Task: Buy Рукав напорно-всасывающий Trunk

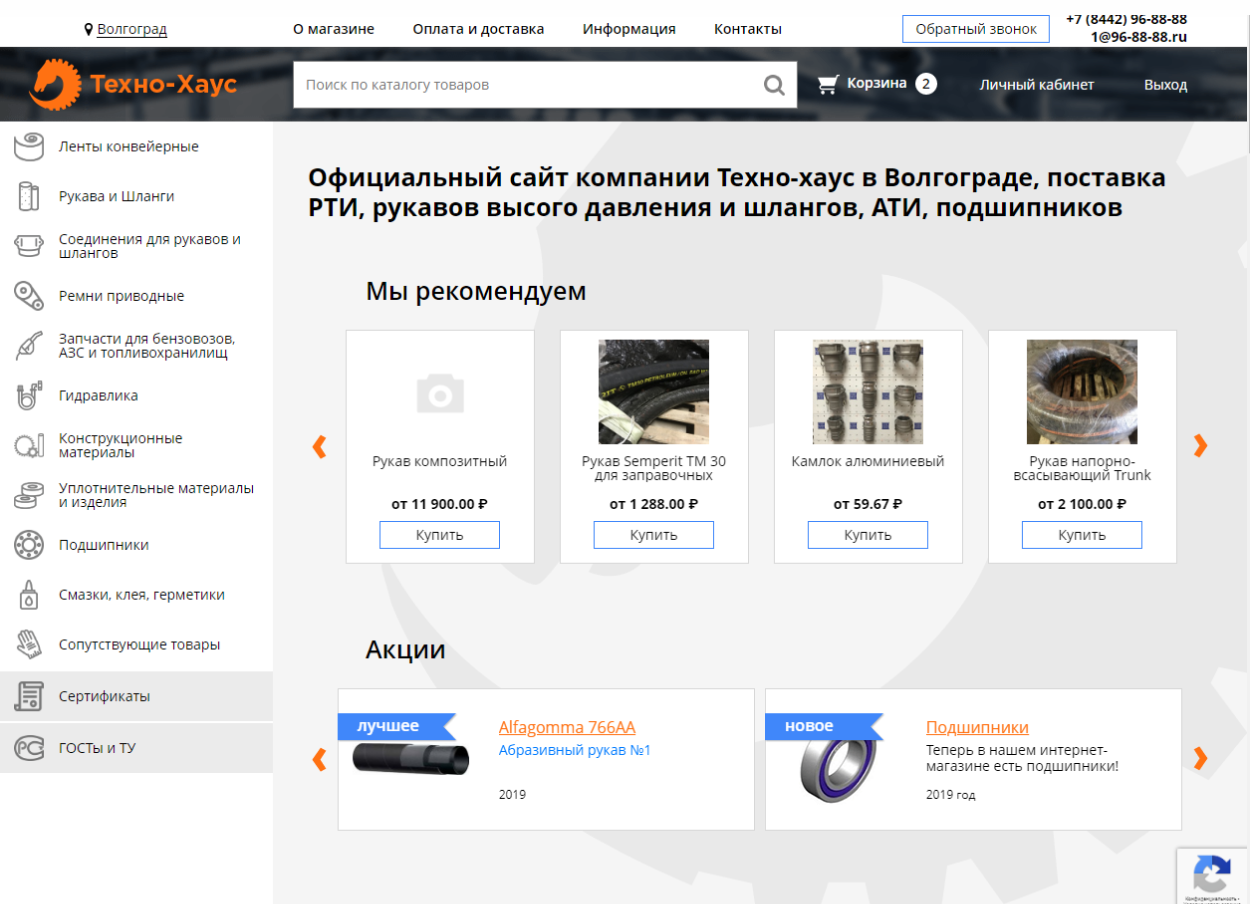Action: [x=1082, y=535]
